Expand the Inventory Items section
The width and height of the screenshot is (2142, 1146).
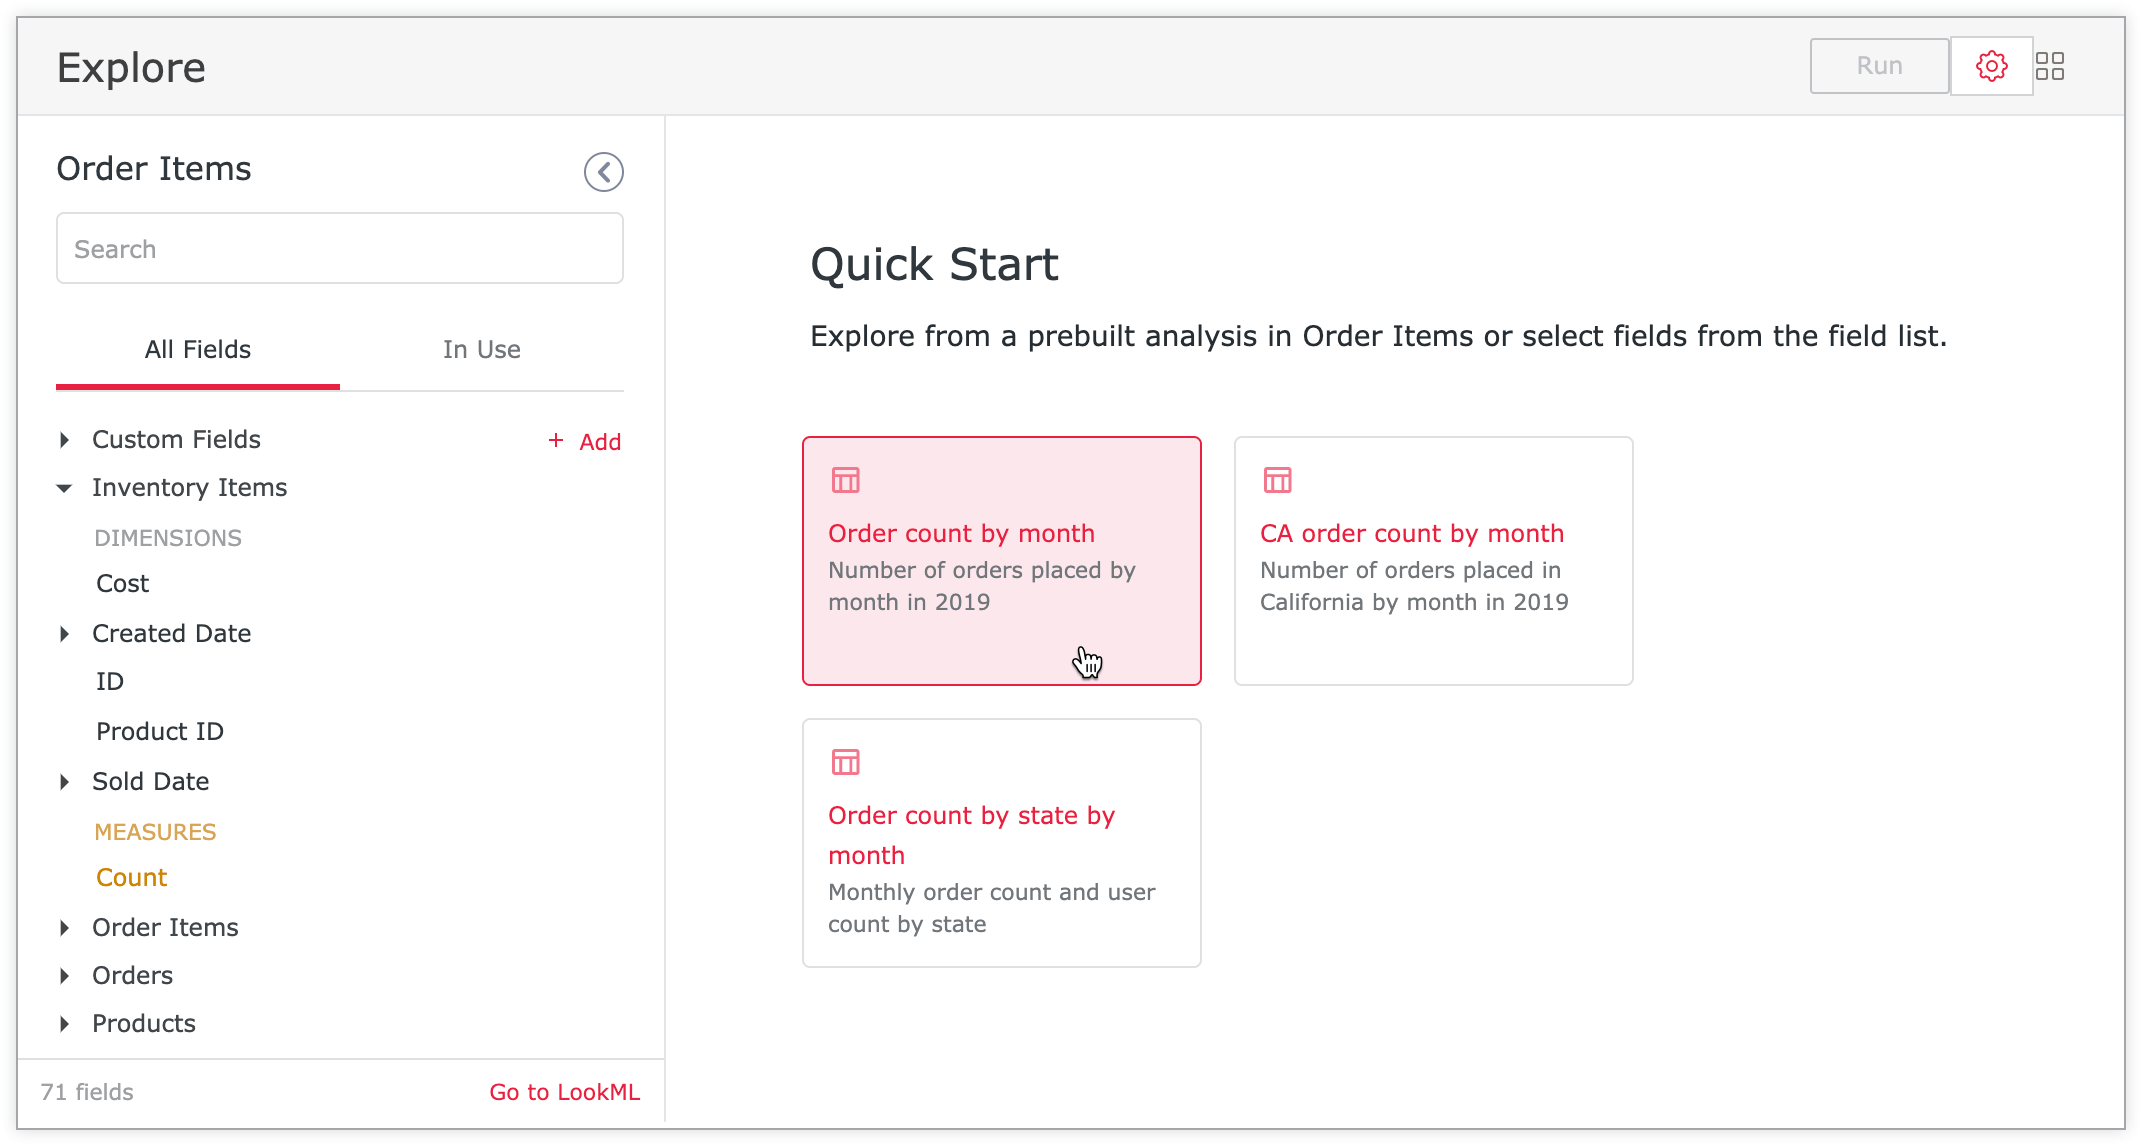click(65, 487)
